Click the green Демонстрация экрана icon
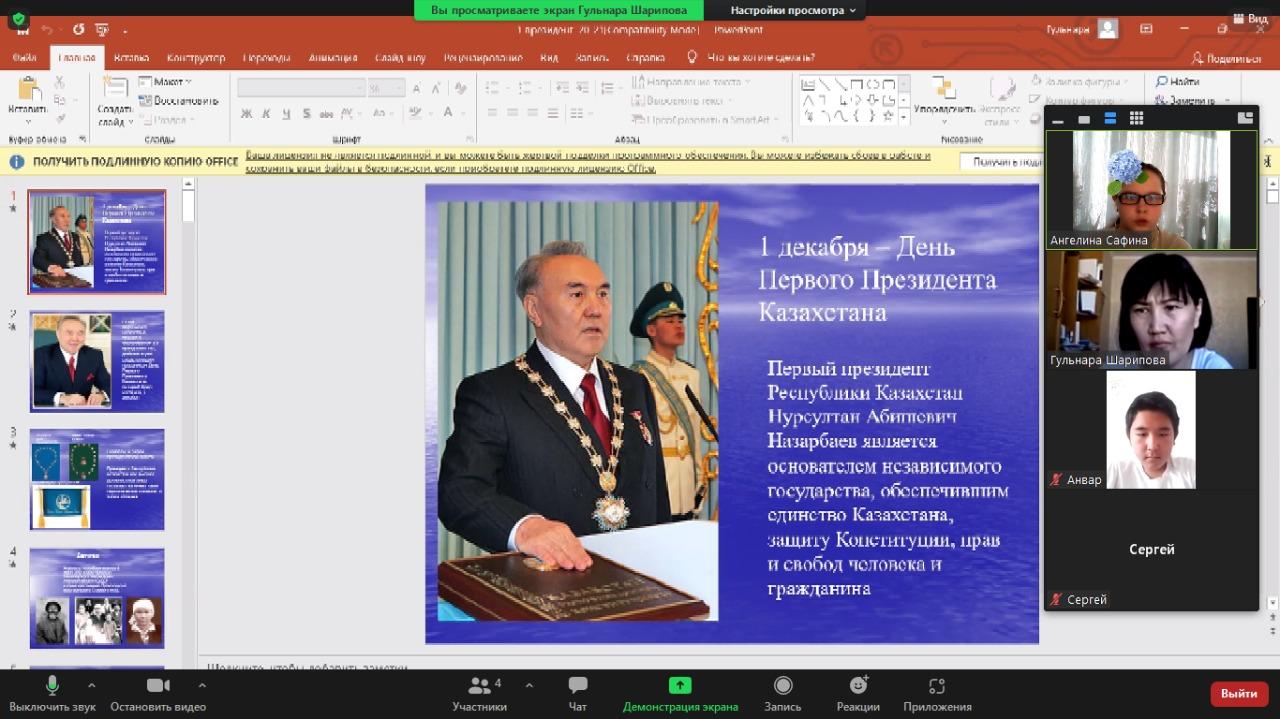 coord(680,685)
